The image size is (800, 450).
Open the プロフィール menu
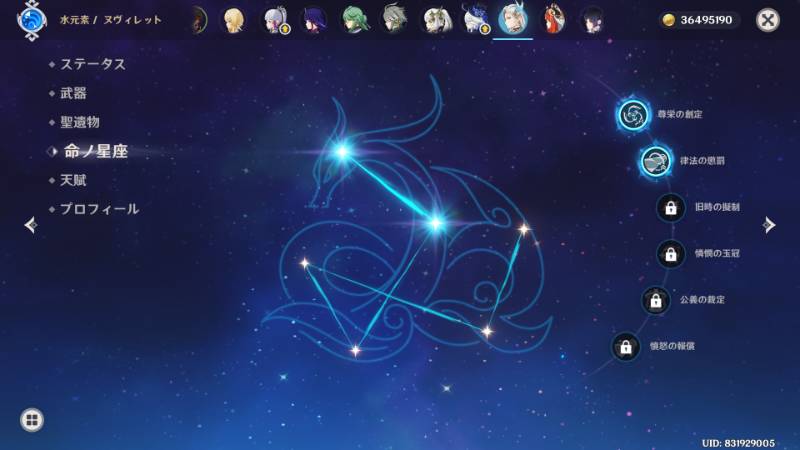99,209
